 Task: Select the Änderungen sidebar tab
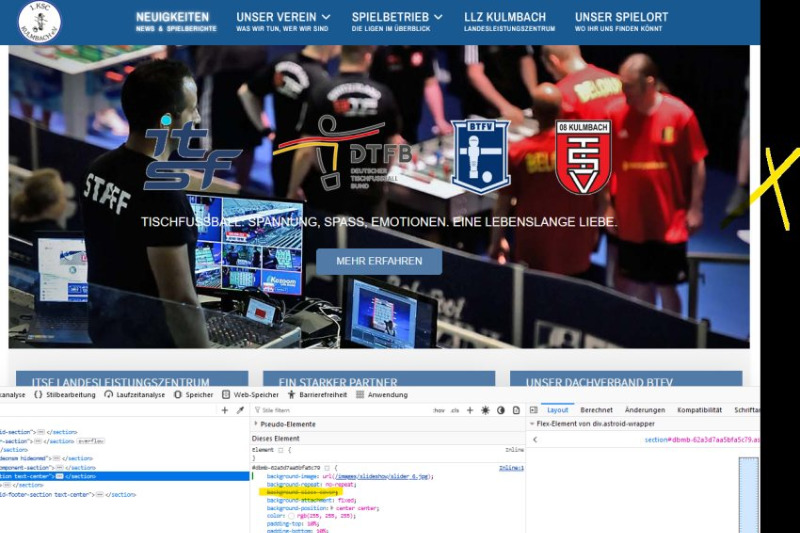645,410
